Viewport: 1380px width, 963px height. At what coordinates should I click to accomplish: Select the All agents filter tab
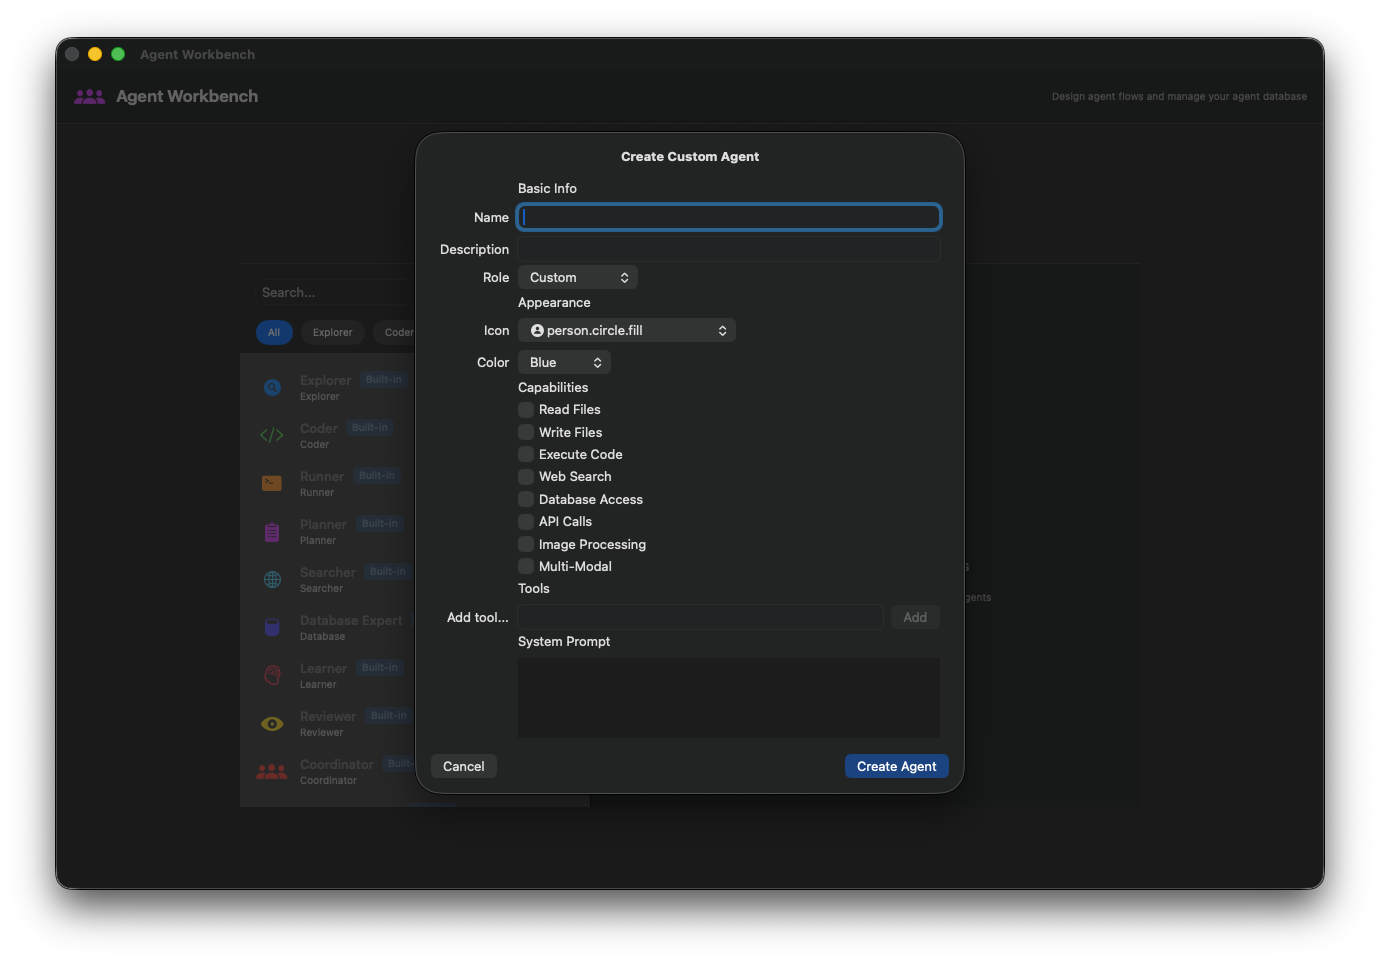tap(274, 332)
